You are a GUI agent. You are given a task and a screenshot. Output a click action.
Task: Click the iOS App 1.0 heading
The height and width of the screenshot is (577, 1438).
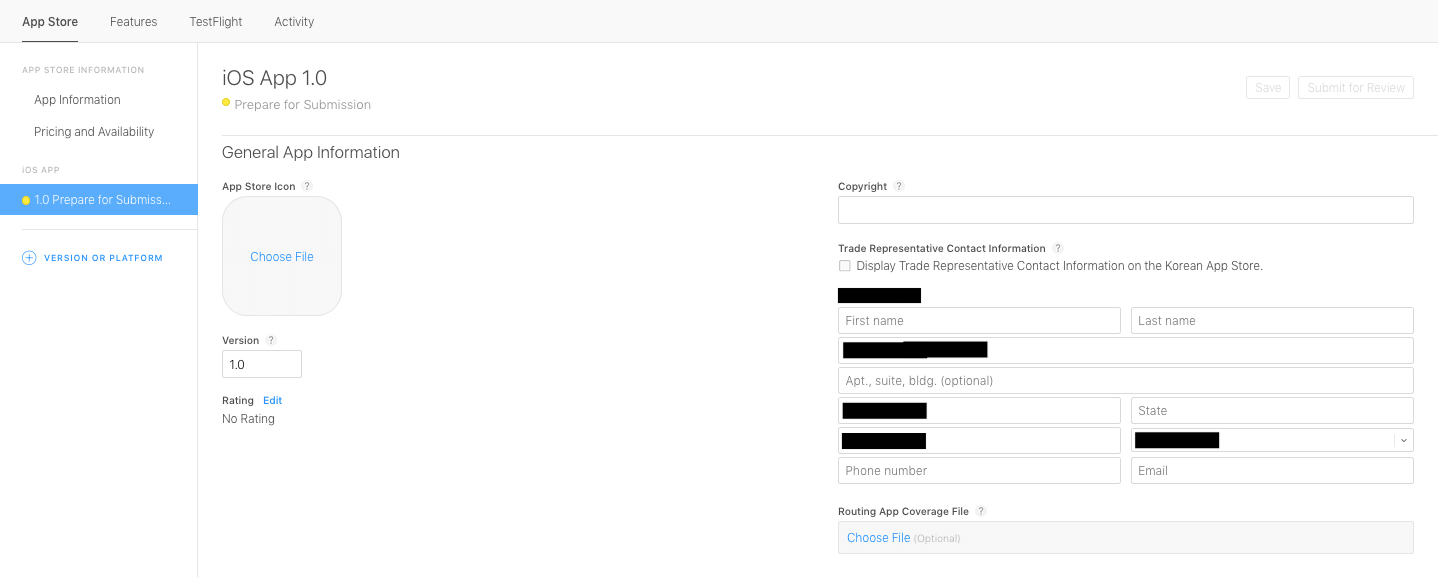(x=274, y=78)
